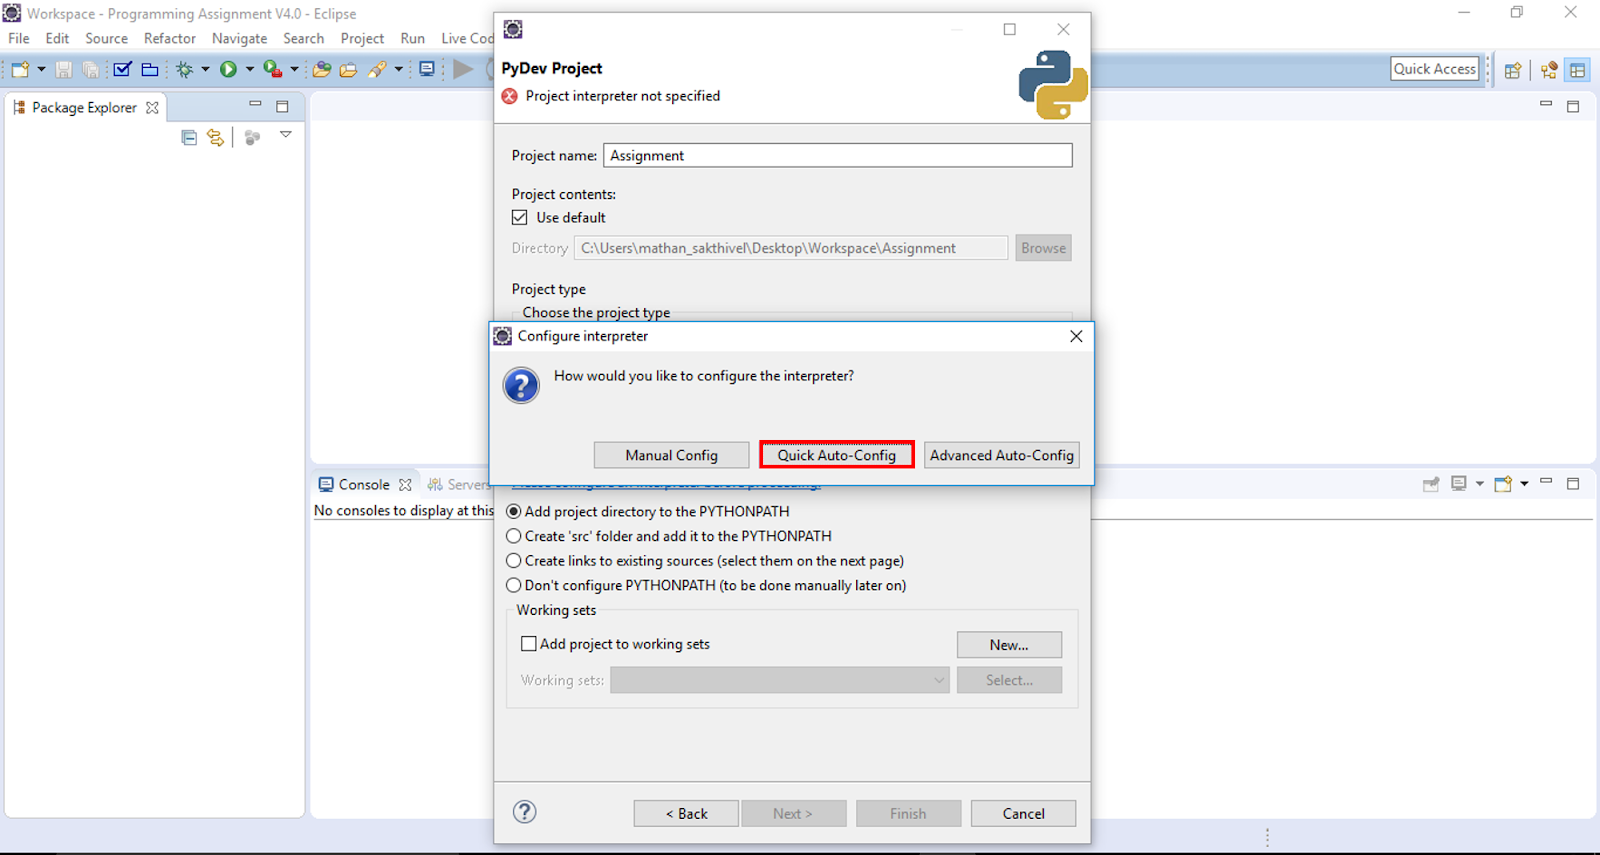Open the Edit menu
The image size is (1600, 855).
(57, 38)
